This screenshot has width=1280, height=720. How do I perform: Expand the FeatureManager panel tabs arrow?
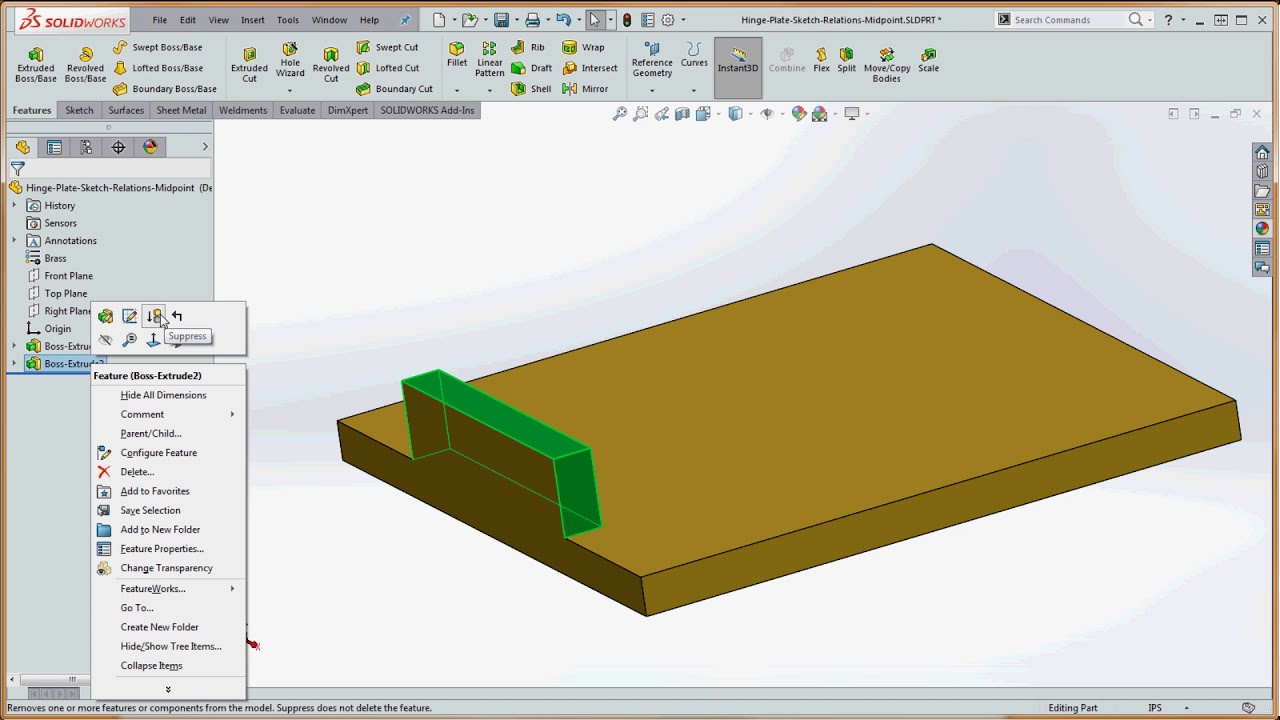tap(205, 147)
